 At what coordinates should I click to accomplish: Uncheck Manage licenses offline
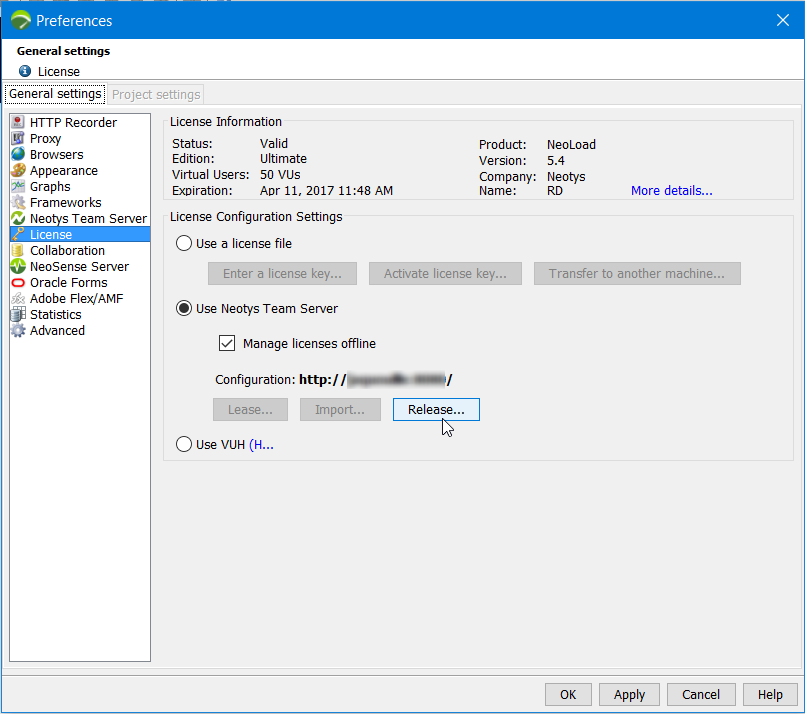[x=227, y=344]
